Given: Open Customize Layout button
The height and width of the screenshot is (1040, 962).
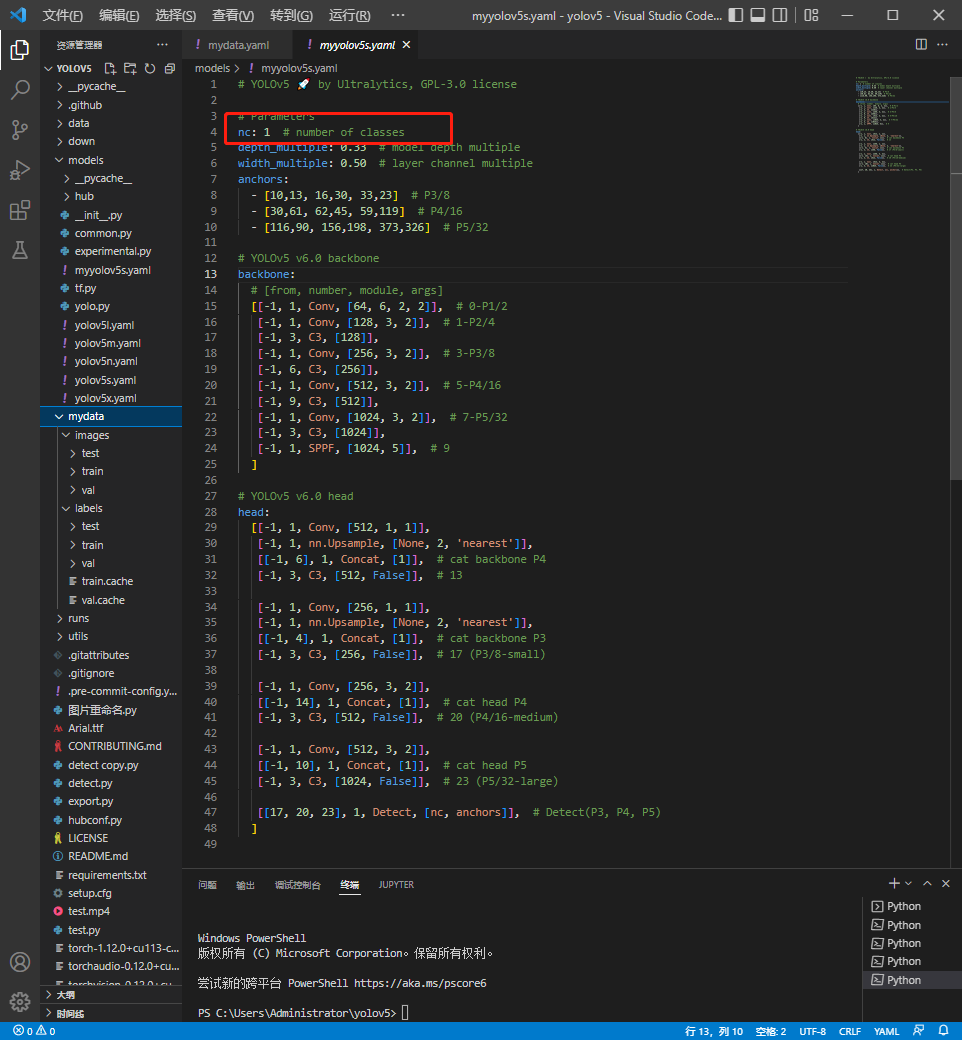Looking at the screenshot, I should click(x=811, y=15).
